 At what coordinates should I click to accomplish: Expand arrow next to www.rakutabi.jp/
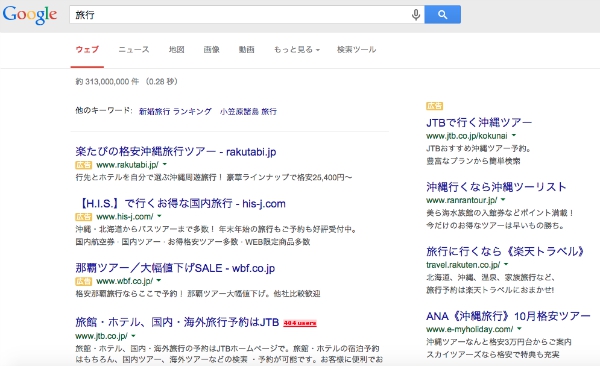[x=165, y=164]
